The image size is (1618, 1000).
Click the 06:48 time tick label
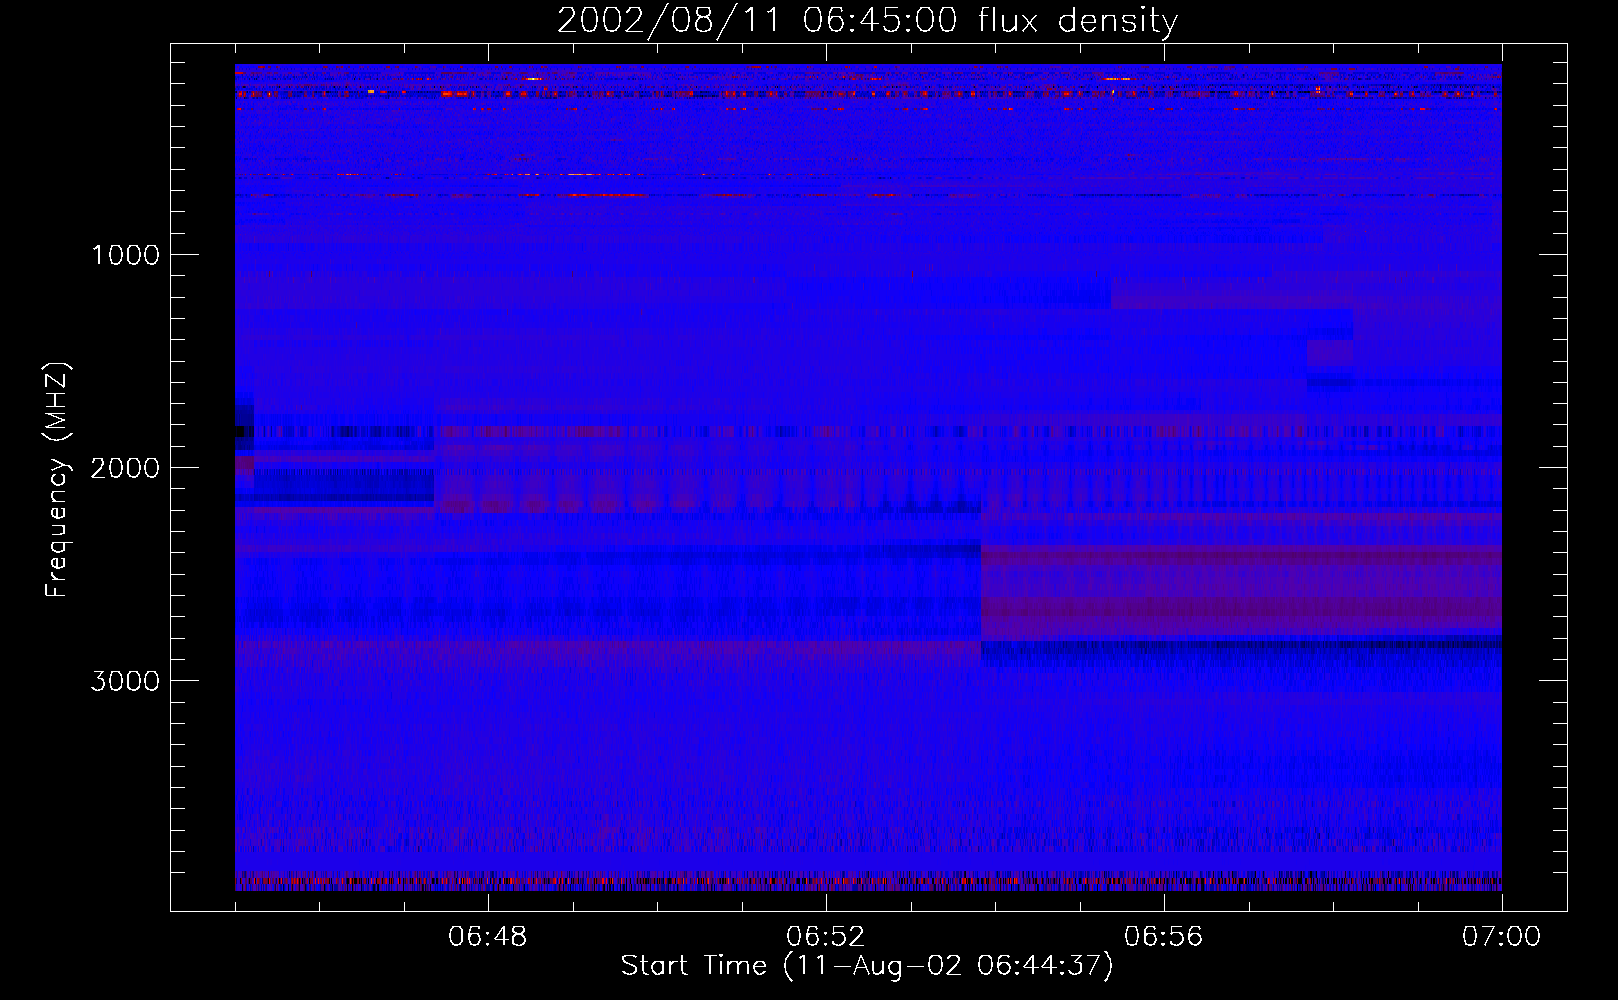(x=488, y=937)
